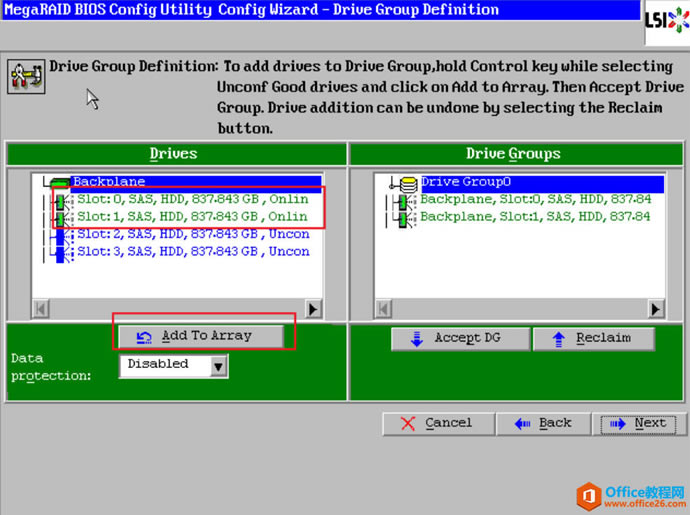Click the Add To Array button
The width and height of the screenshot is (690, 515).
[x=201, y=336]
